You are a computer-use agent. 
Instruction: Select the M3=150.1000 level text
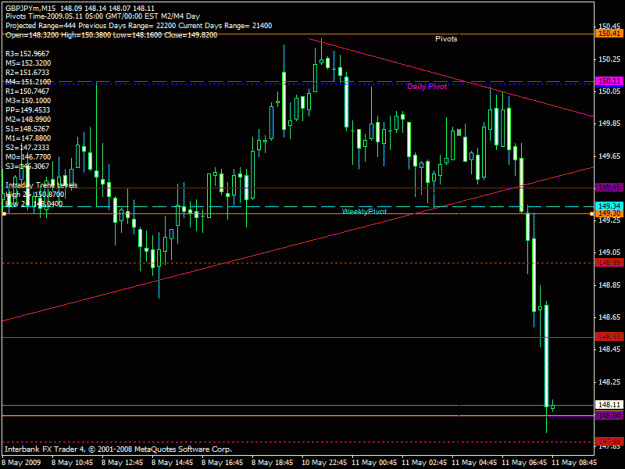[28, 101]
